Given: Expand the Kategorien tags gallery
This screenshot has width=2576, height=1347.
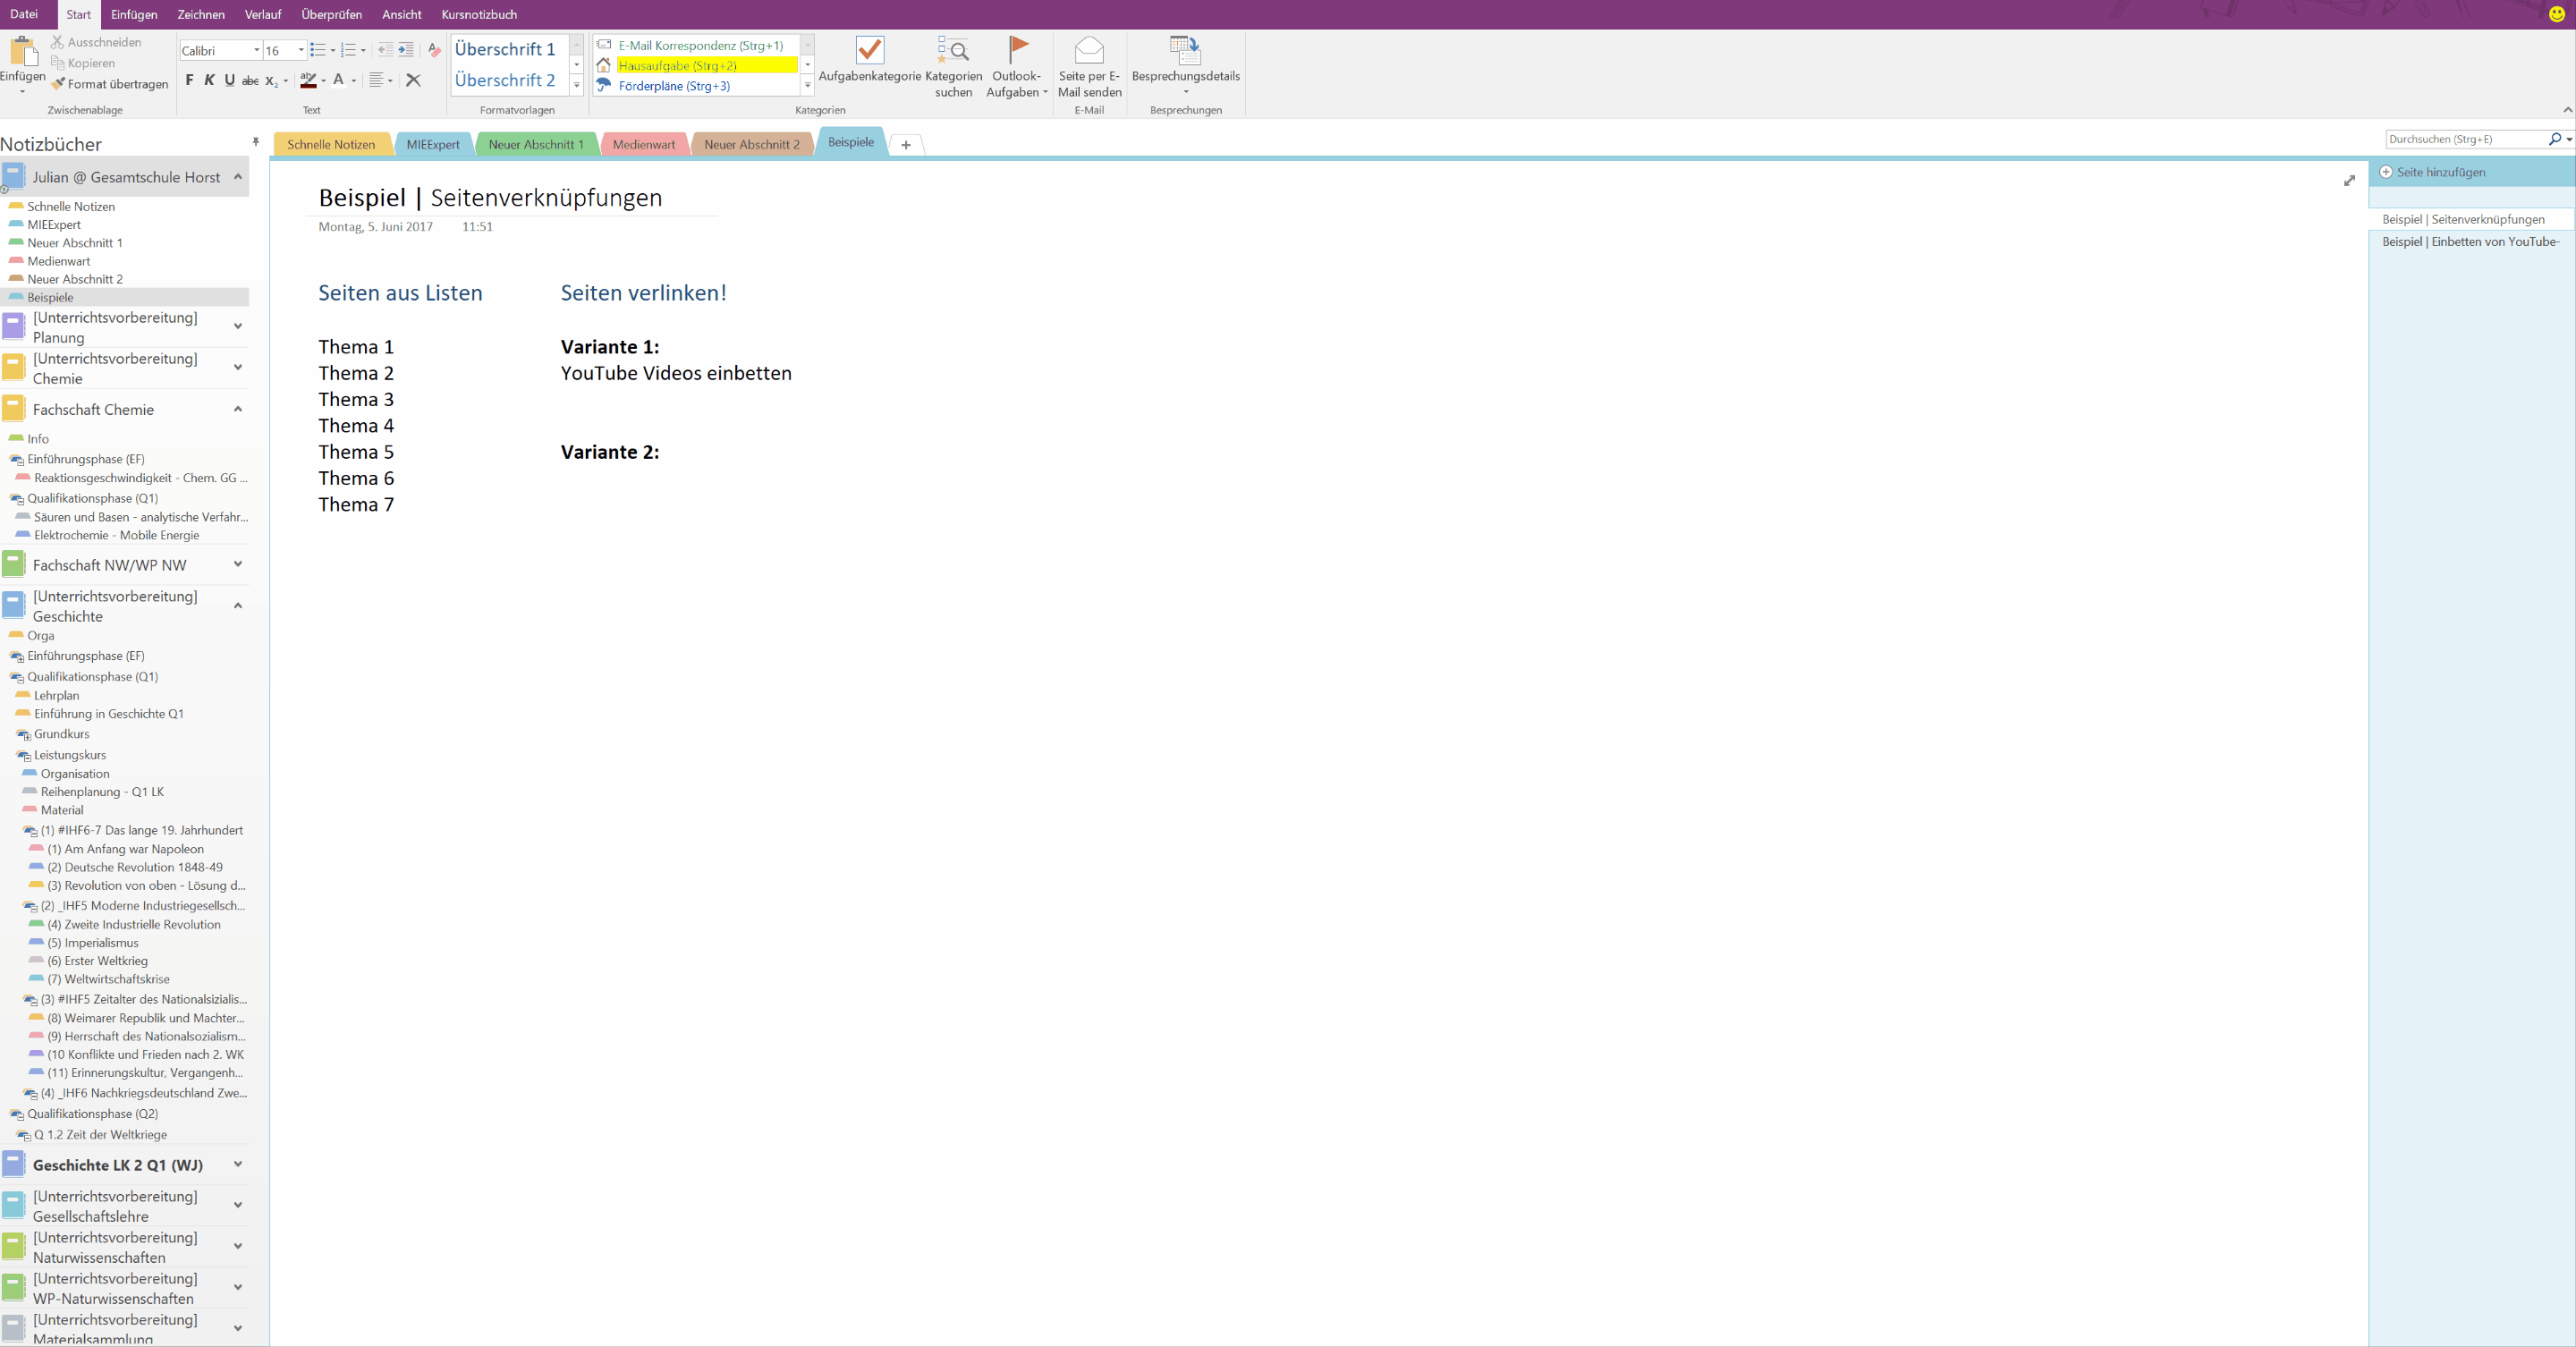Looking at the screenshot, I should [808, 86].
